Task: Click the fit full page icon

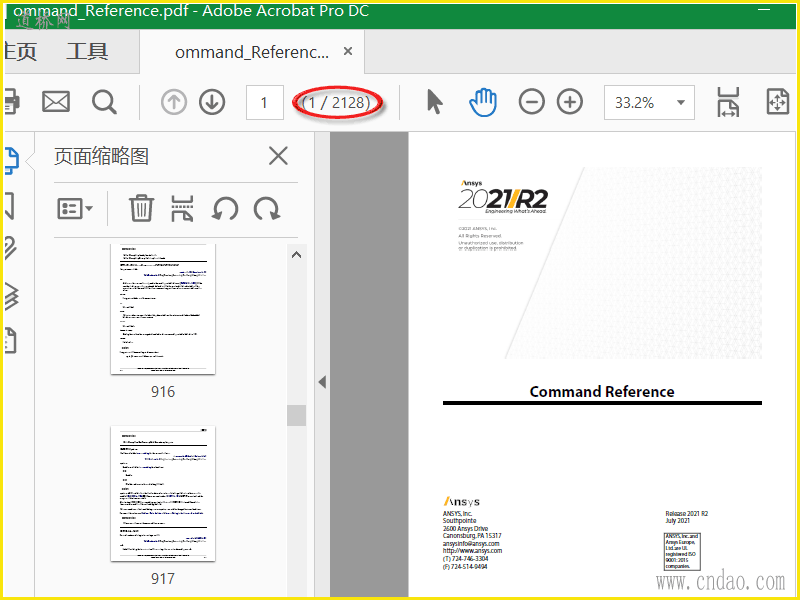Action: click(x=778, y=102)
